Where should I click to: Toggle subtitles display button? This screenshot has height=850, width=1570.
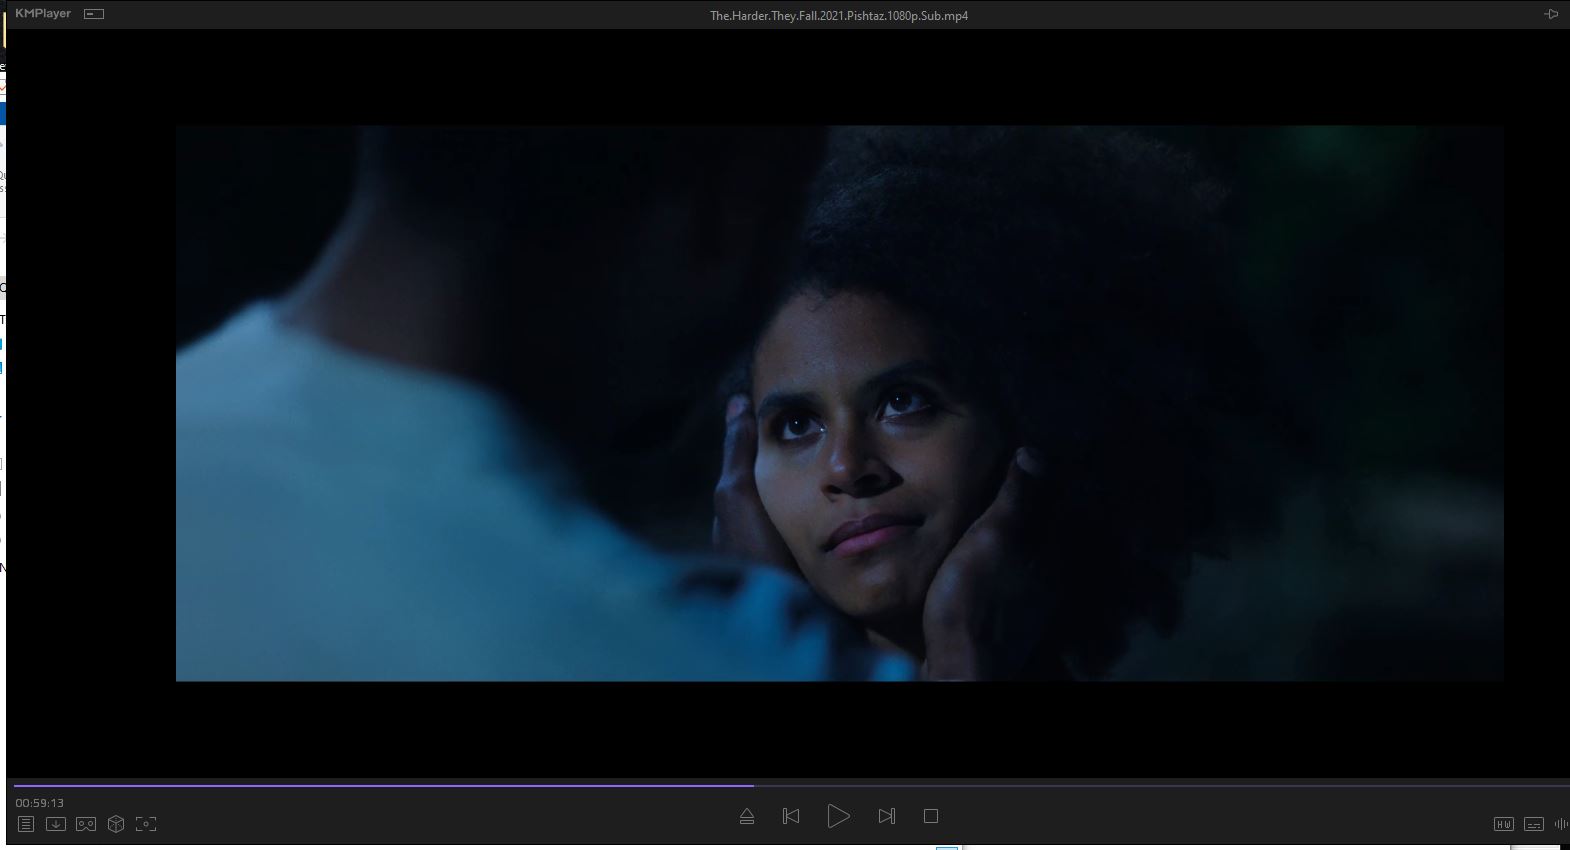coord(1533,824)
